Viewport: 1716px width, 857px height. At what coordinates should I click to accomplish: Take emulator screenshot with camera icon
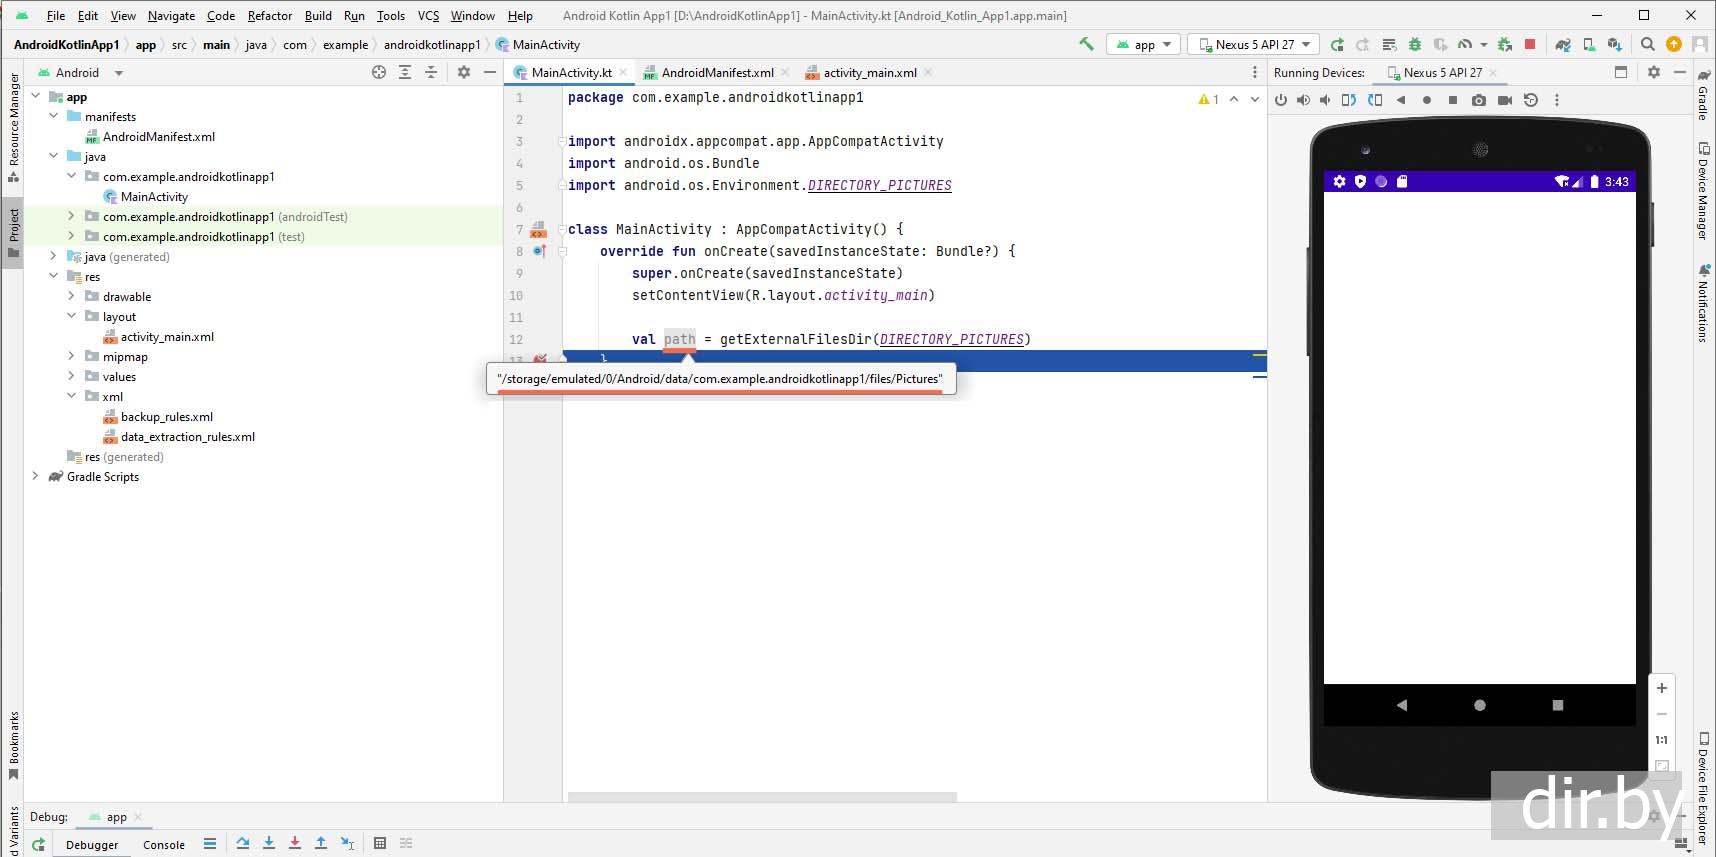[1478, 100]
